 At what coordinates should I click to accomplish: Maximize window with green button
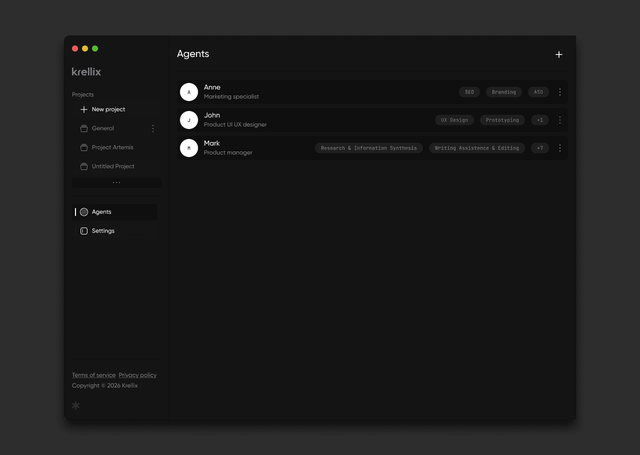95,49
